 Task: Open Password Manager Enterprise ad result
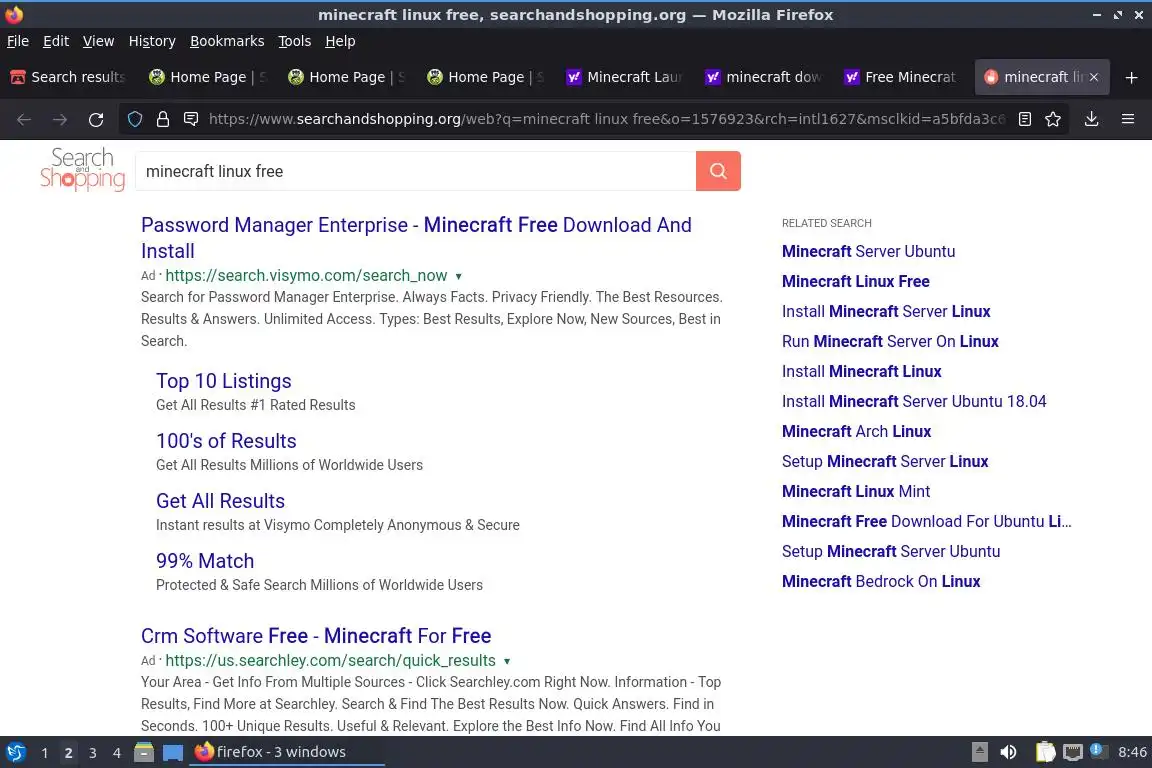(x=416, y=238)
